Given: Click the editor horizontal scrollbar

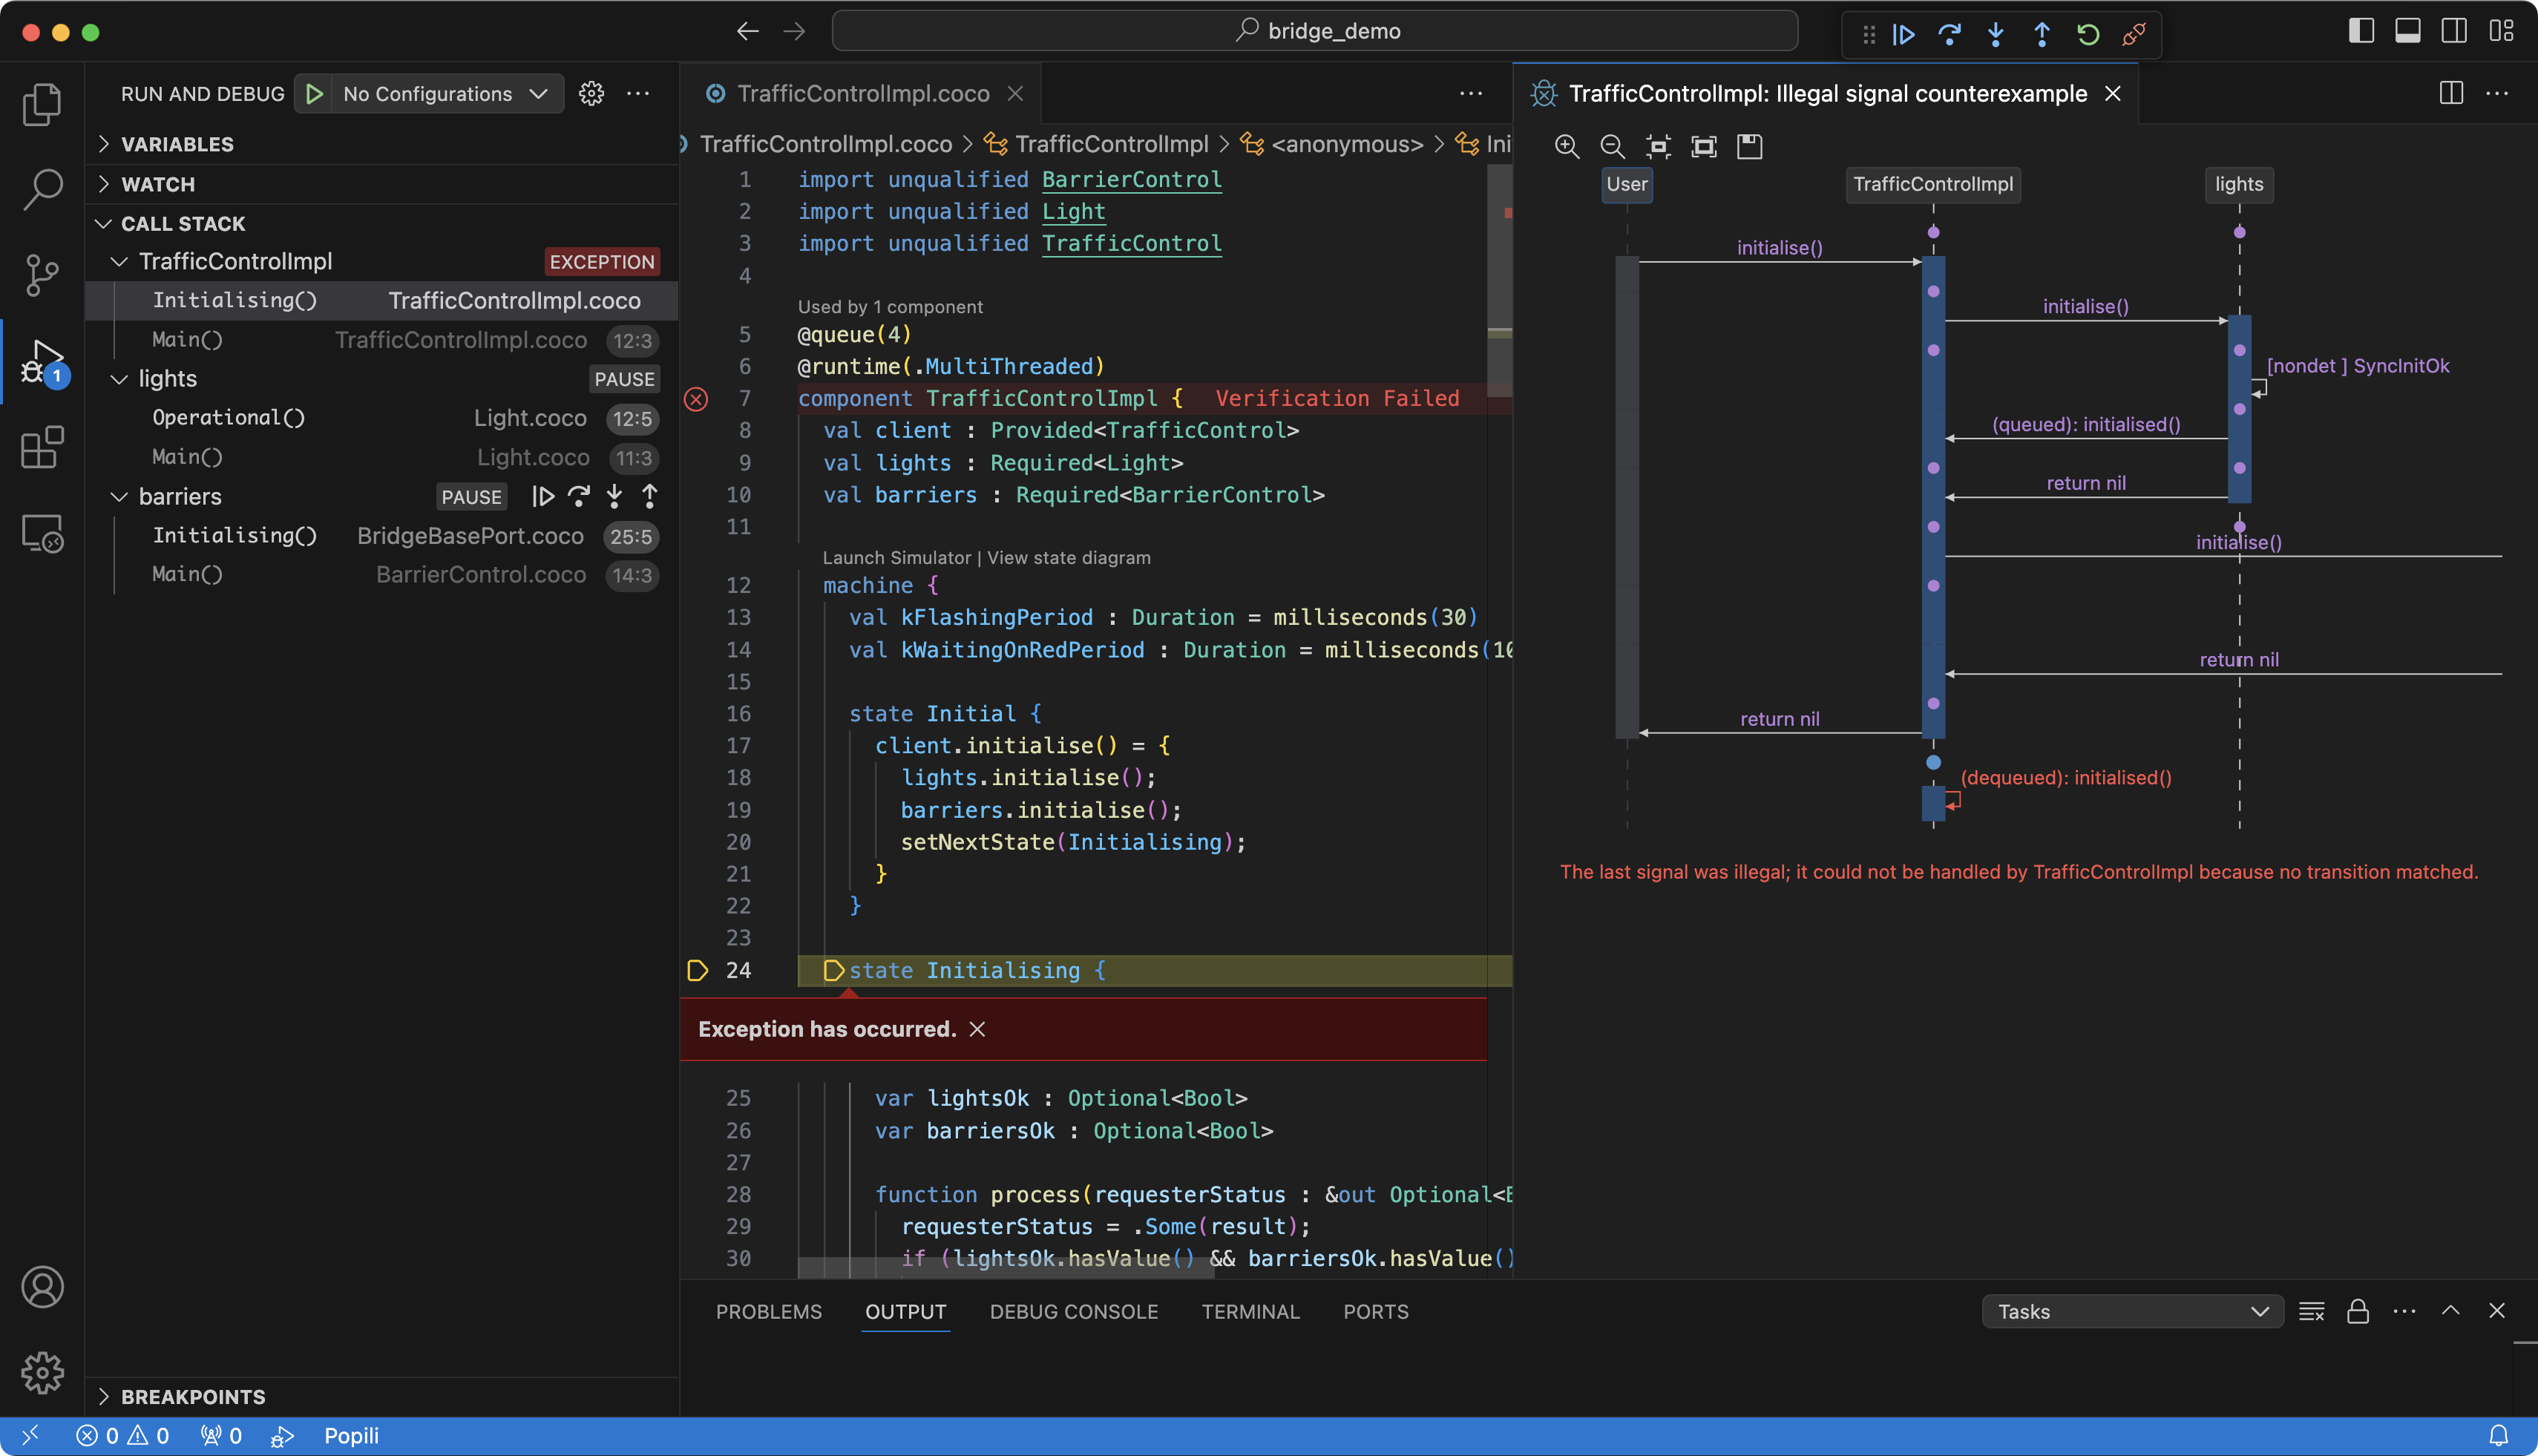Looking at the screenshot, I should [x=1005, y=1267].
